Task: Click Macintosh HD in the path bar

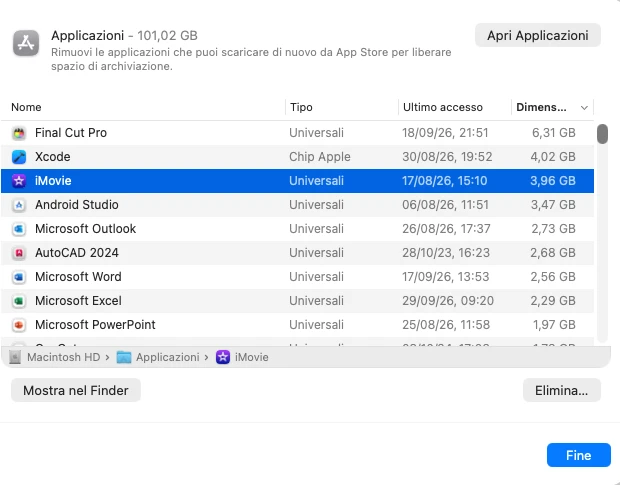Action: tap(63, 357)
